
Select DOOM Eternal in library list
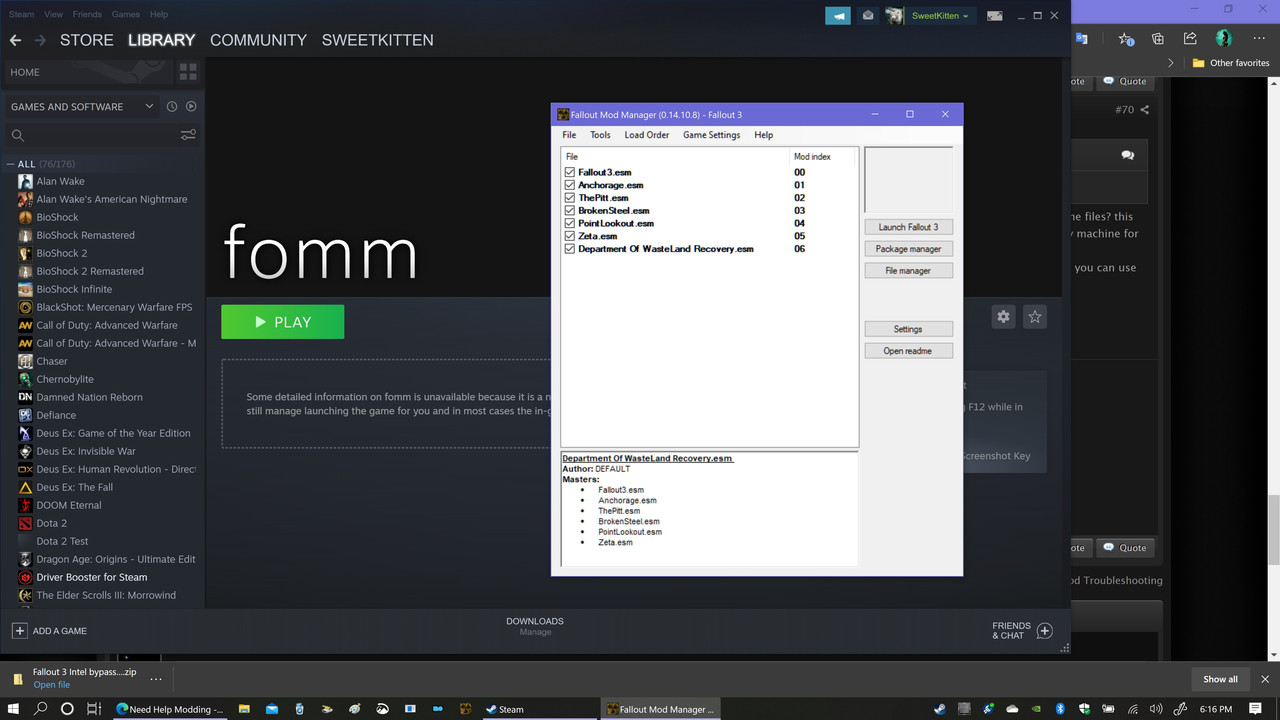coord(68,505)
